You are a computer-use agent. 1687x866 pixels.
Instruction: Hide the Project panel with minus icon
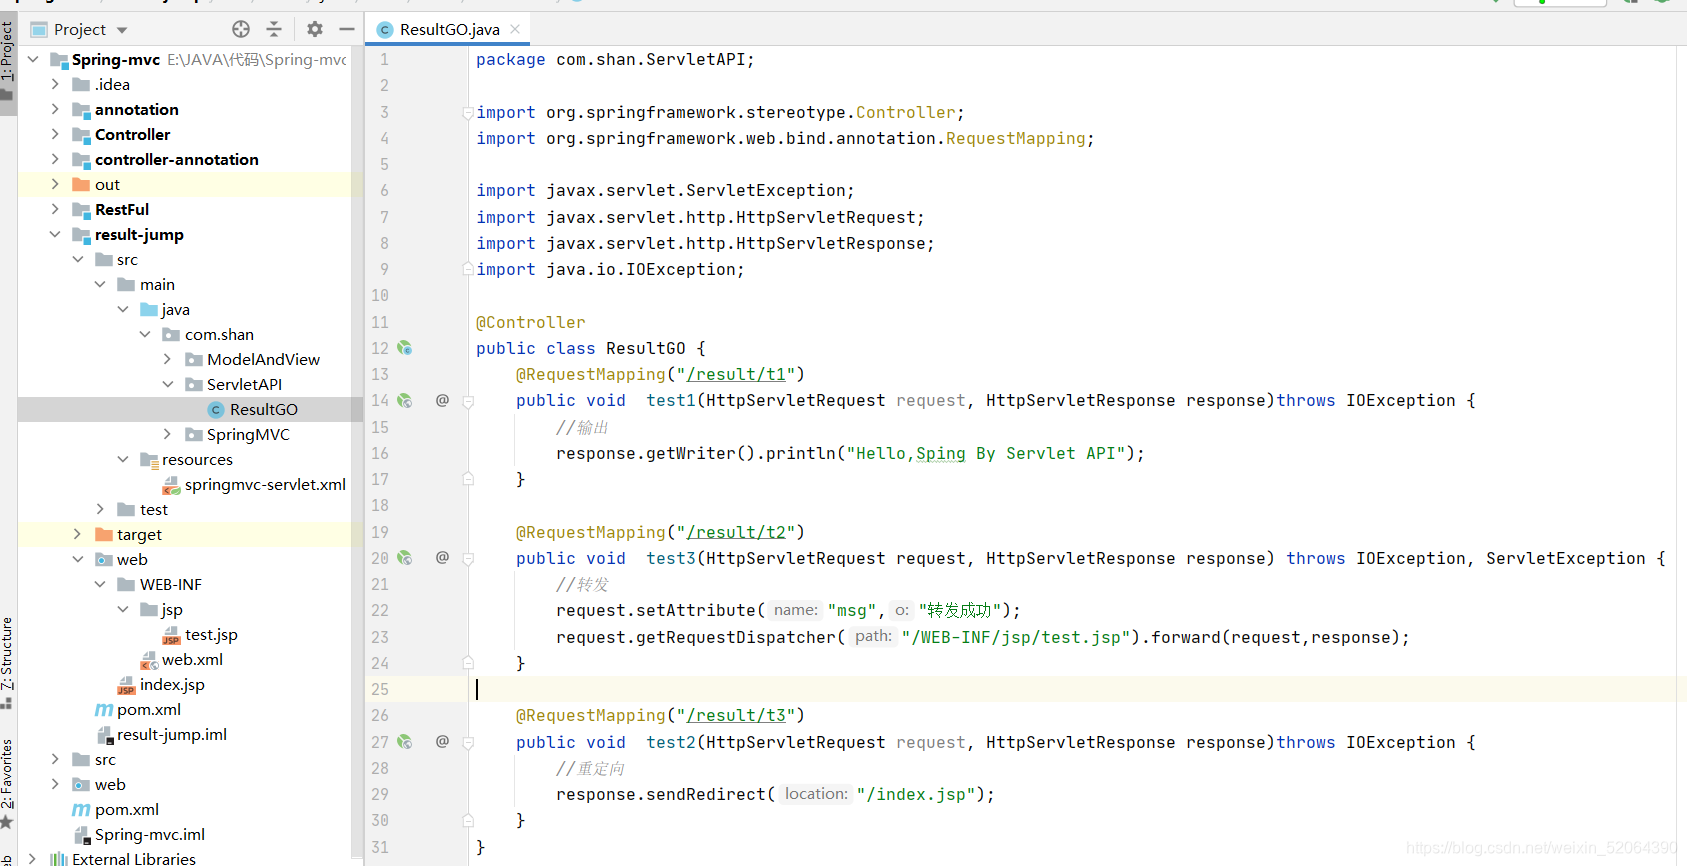347,29
